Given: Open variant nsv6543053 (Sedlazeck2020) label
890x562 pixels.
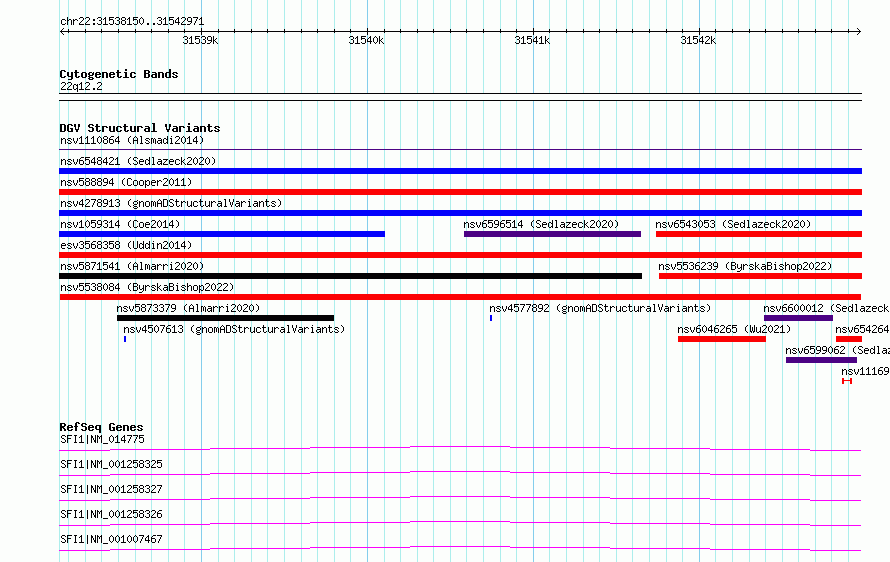Looking at the screenshot, I should point(733,224).
